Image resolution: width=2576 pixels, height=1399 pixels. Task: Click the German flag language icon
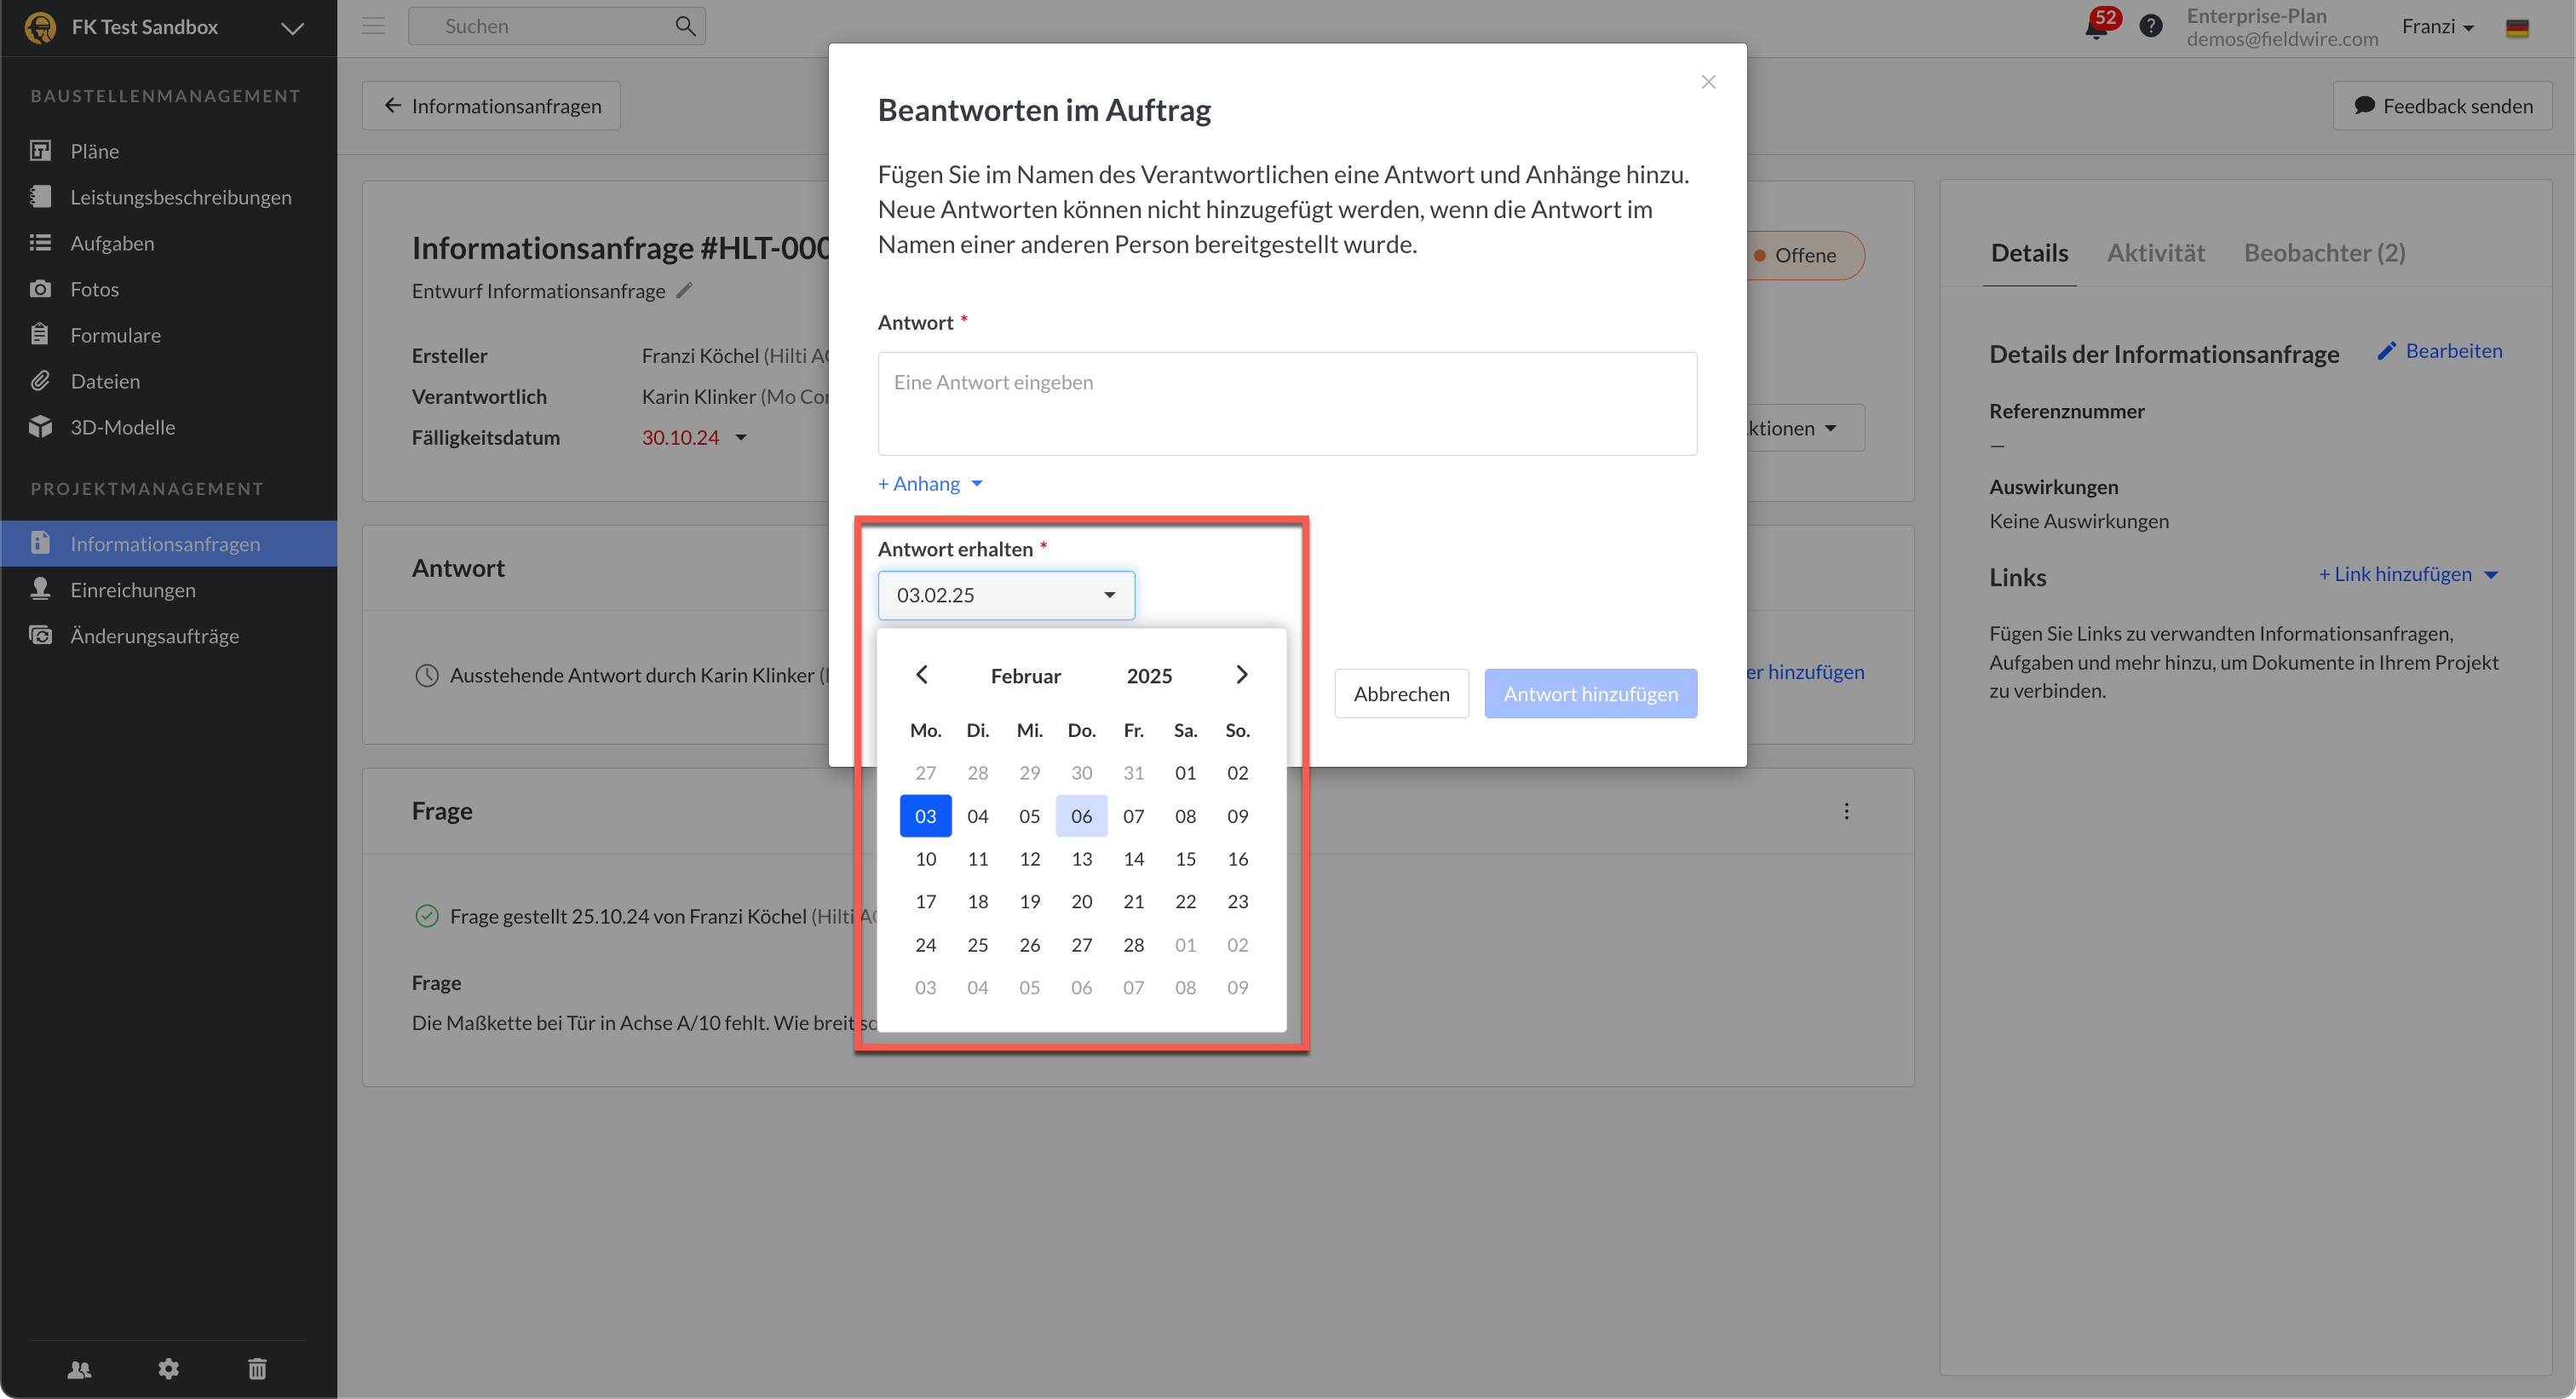[2517, 28]
